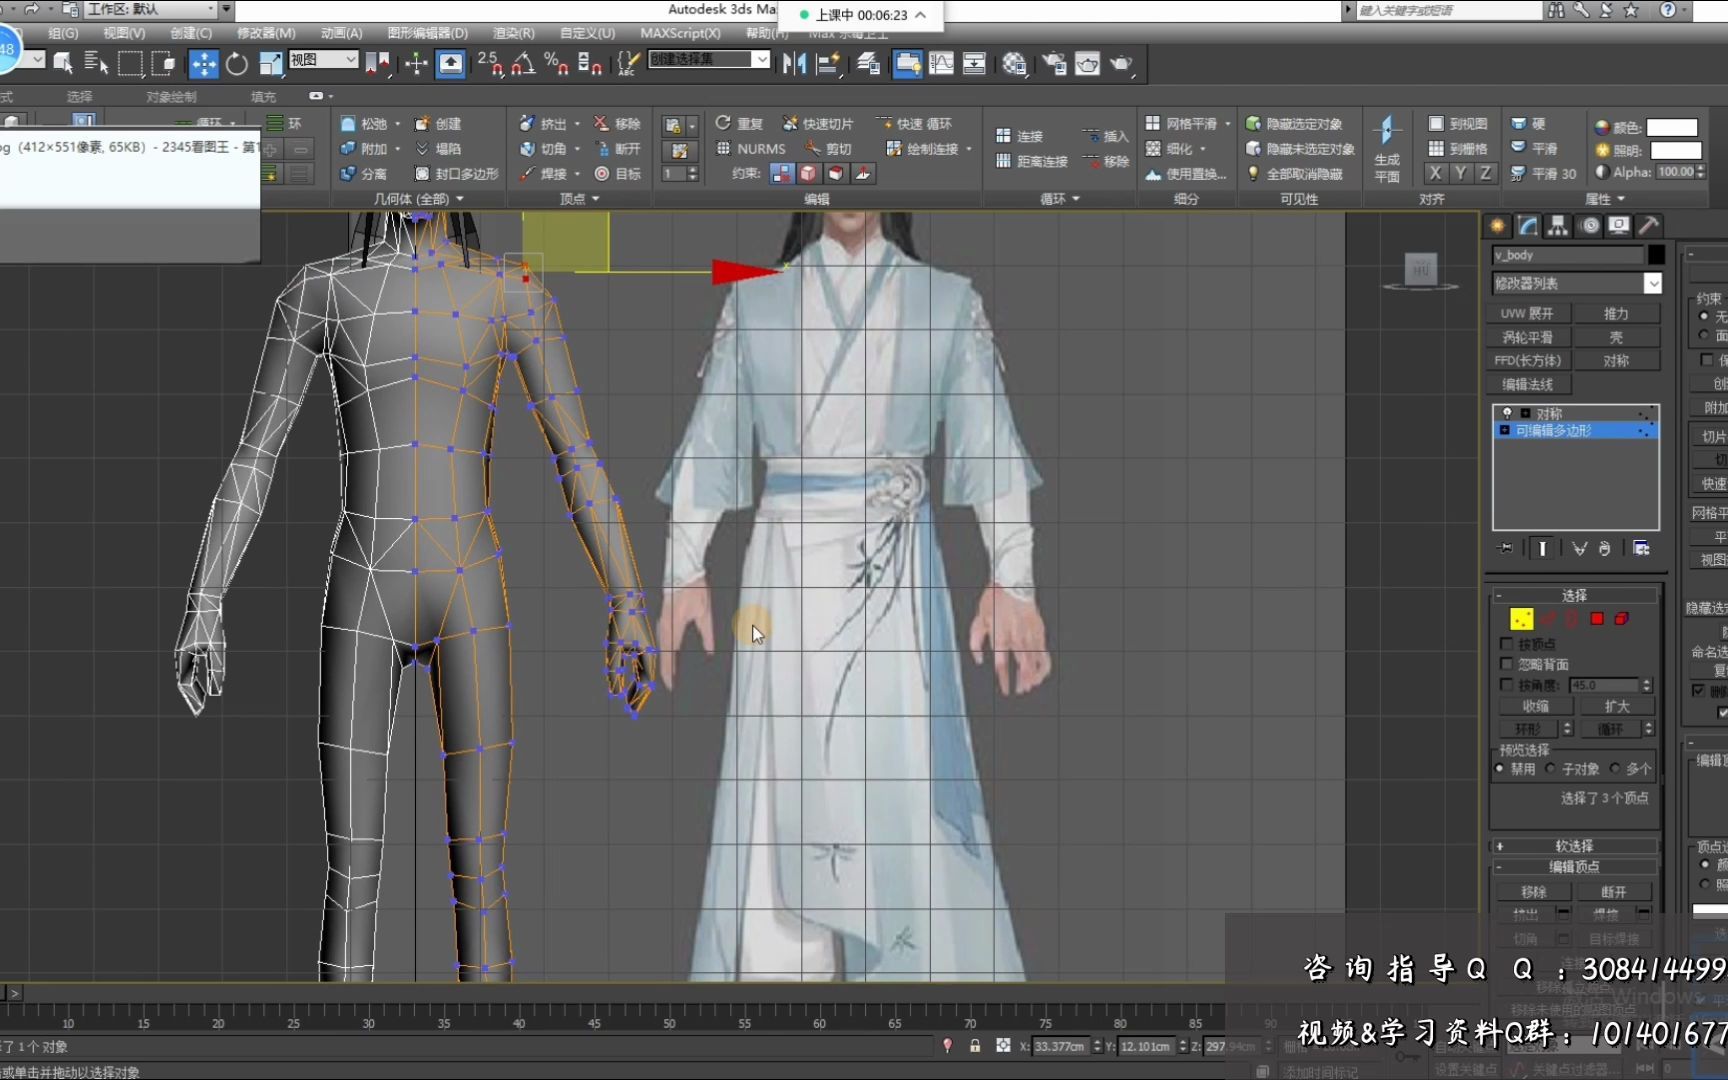Image resolution: width=1728 pixels, height=1080 pixels.
Task: Select Polygon sub-object level red square
Action: point(1597,619)
